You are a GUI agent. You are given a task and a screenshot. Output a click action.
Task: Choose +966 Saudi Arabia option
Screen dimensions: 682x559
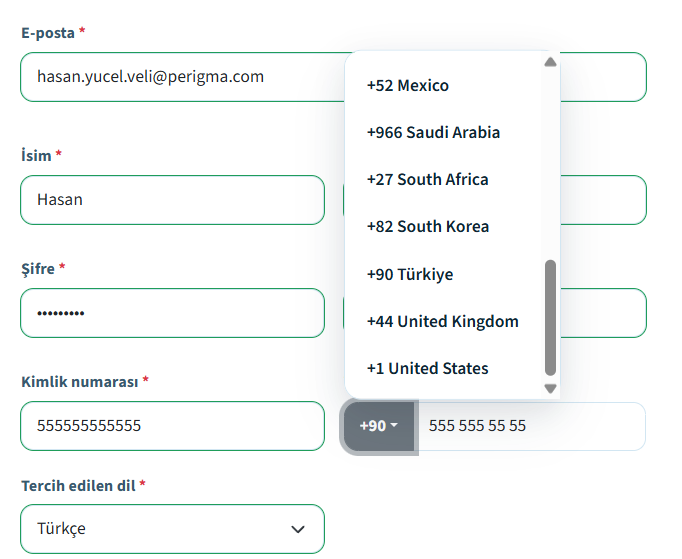[433, 133]
